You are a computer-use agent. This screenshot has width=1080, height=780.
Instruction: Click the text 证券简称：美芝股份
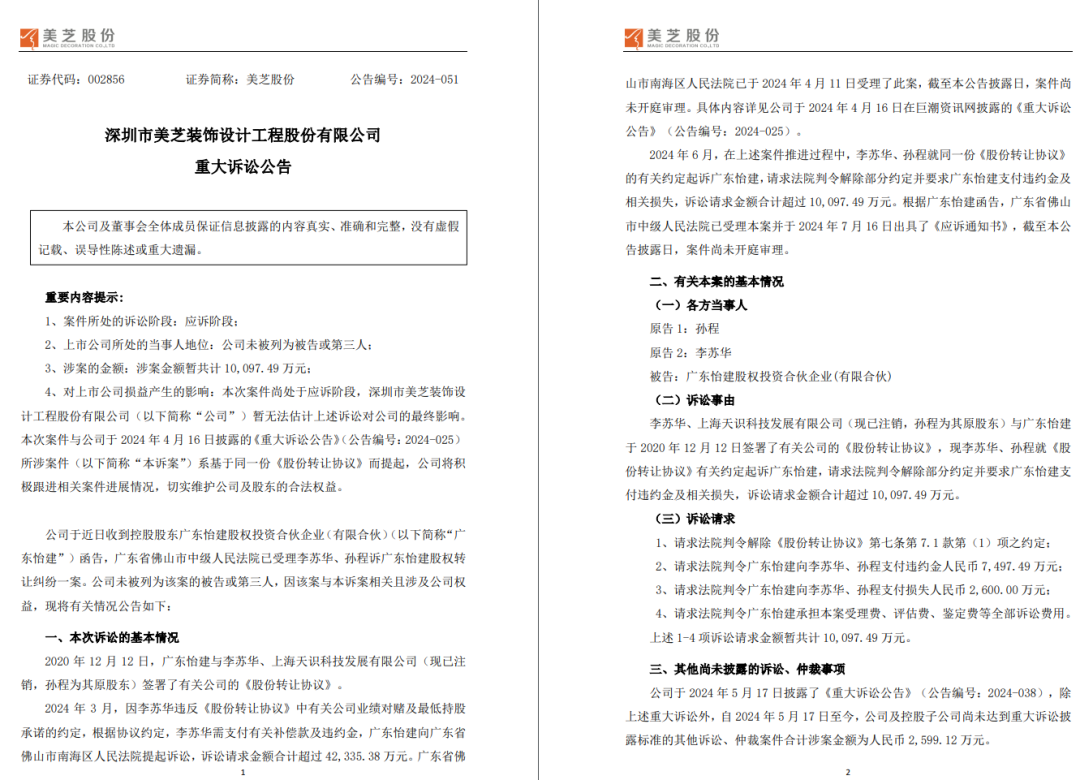[240, 79]
